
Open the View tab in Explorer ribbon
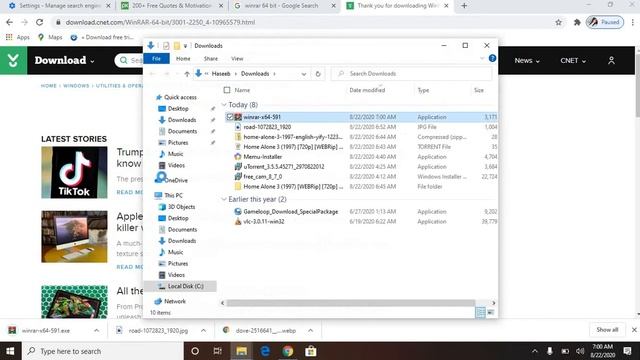237,59
